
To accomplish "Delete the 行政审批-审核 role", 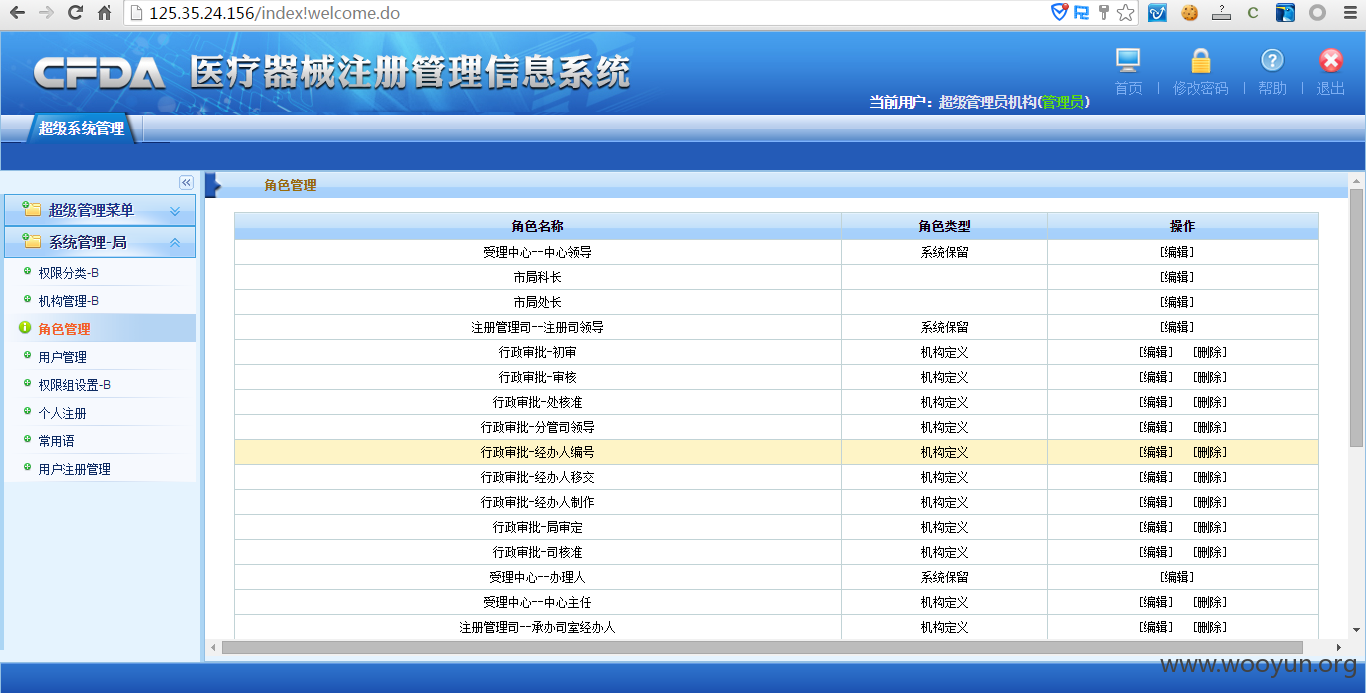I will [x=1210, y=377].
